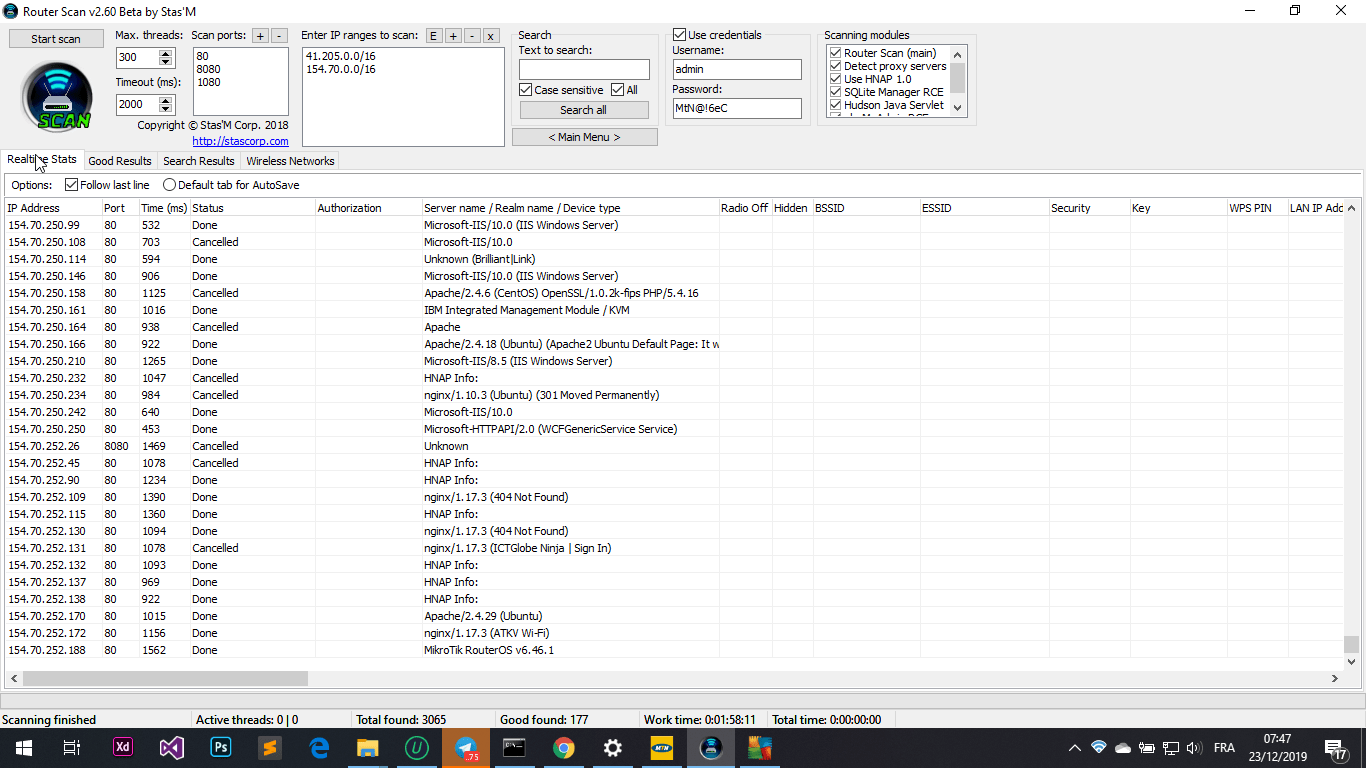Viewport: 1366px width, 768px height.
Task: Select Default tab for AutoSave radio
Action: 169,185
